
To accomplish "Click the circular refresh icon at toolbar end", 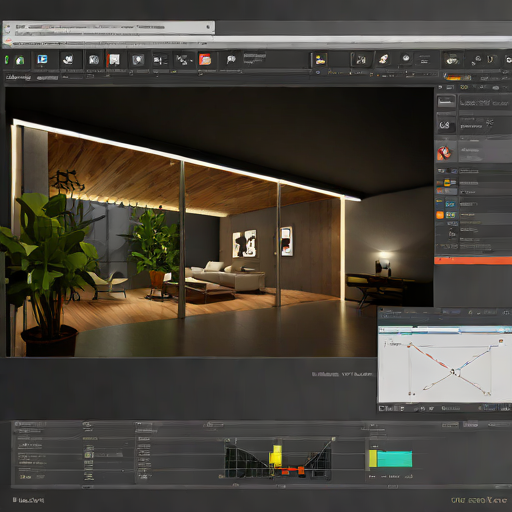I will tap(509, 60).
